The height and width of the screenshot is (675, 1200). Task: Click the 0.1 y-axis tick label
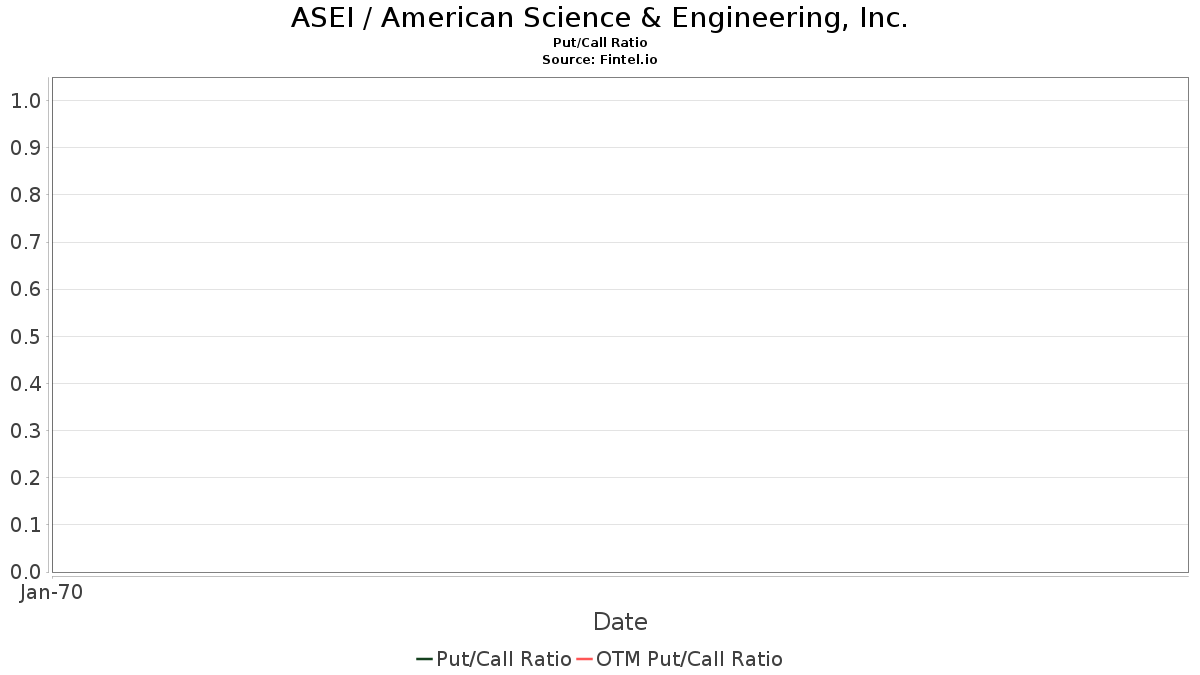pyautogui.click(x=25, y=525)
